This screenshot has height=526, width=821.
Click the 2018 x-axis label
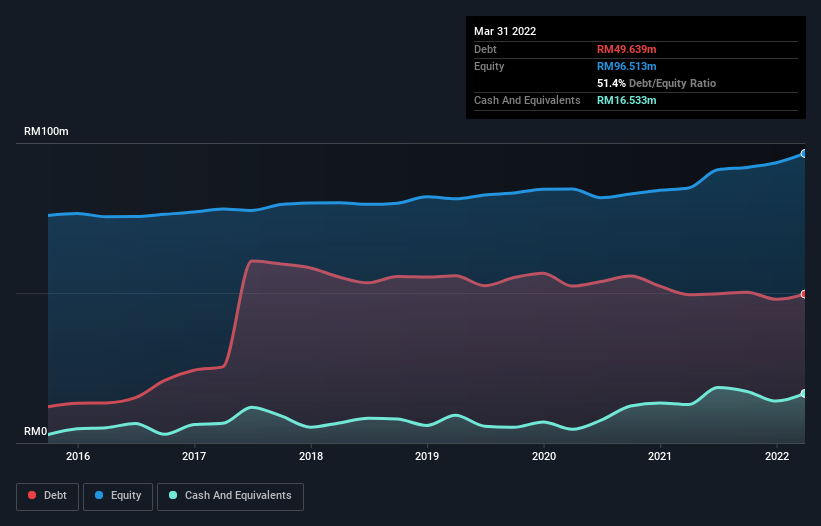pos(311,456)
